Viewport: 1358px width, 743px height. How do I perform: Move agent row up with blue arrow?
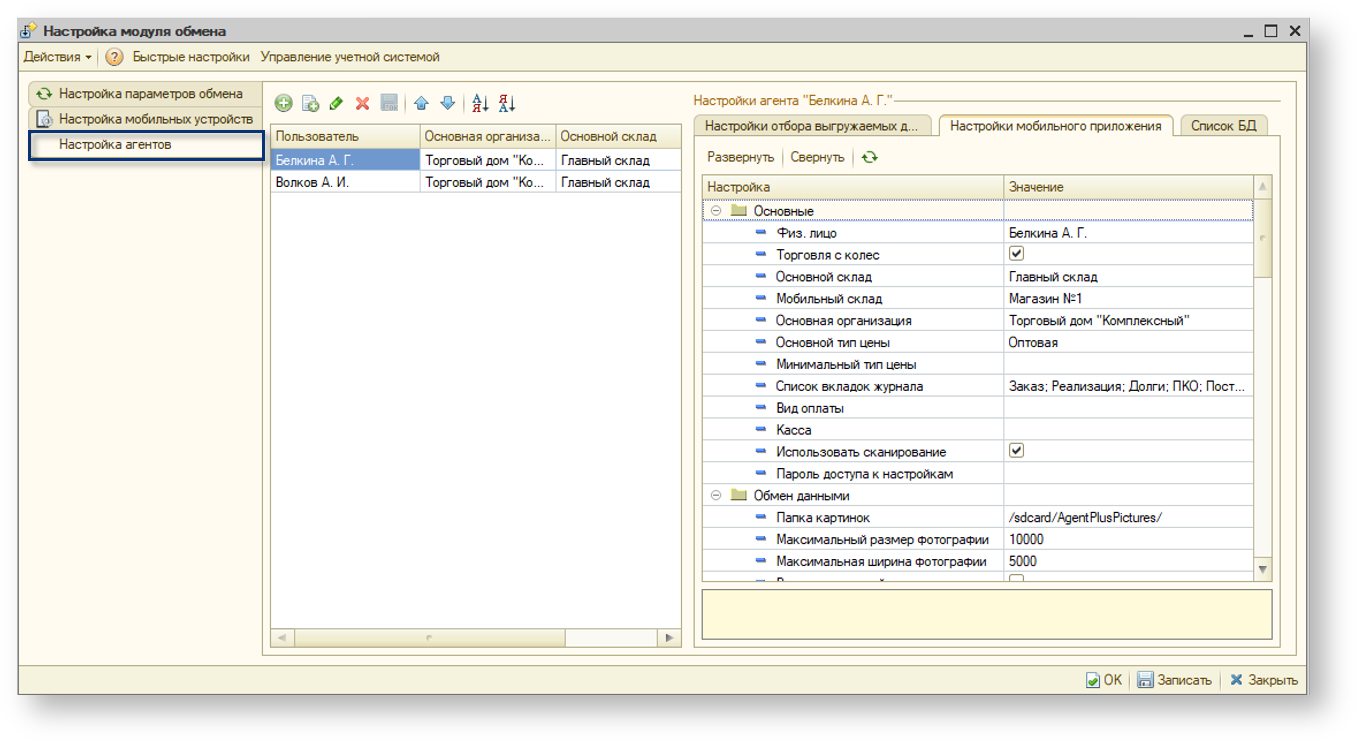[x=421, y=103]
